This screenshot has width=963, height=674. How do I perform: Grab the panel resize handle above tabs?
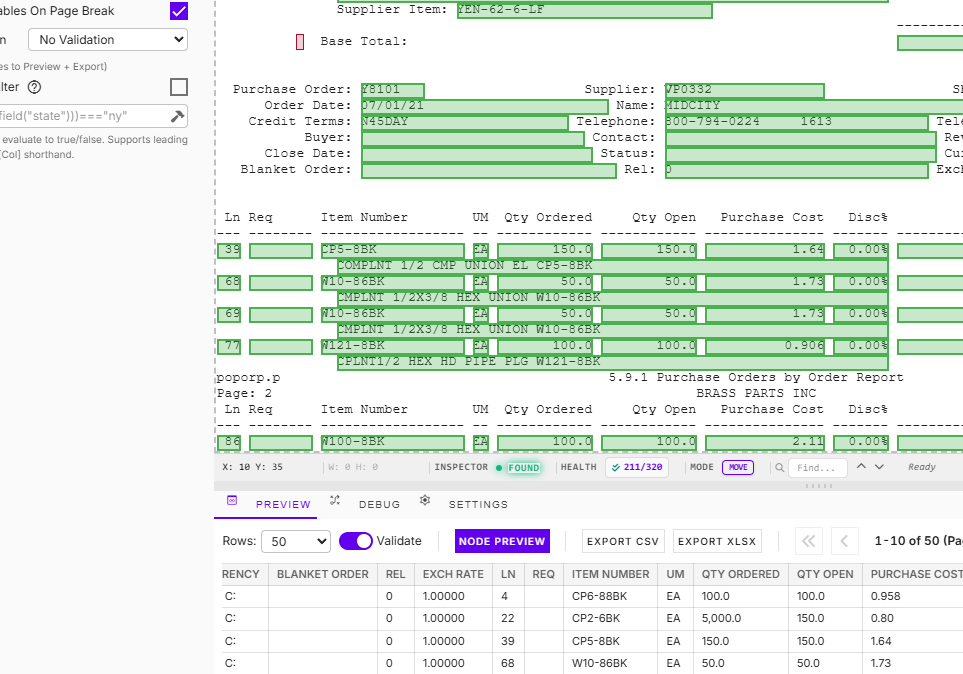coord(819,486)
